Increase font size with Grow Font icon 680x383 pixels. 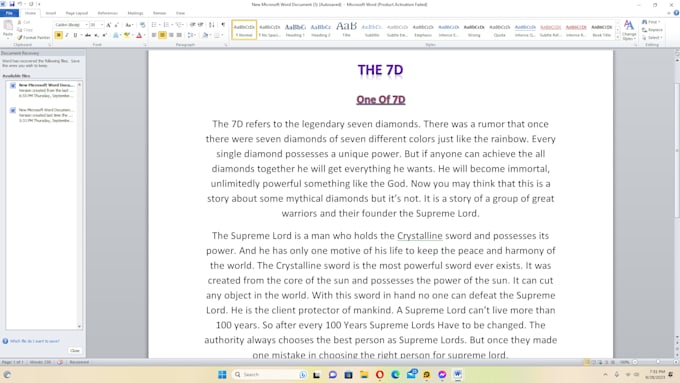coord(108,25)
